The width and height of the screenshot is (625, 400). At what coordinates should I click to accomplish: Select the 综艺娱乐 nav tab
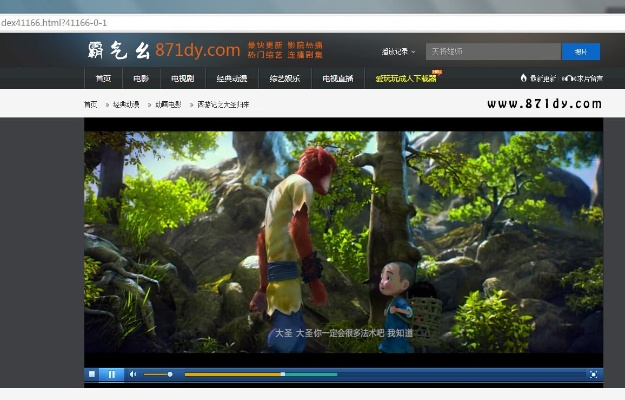pos(285,78)
